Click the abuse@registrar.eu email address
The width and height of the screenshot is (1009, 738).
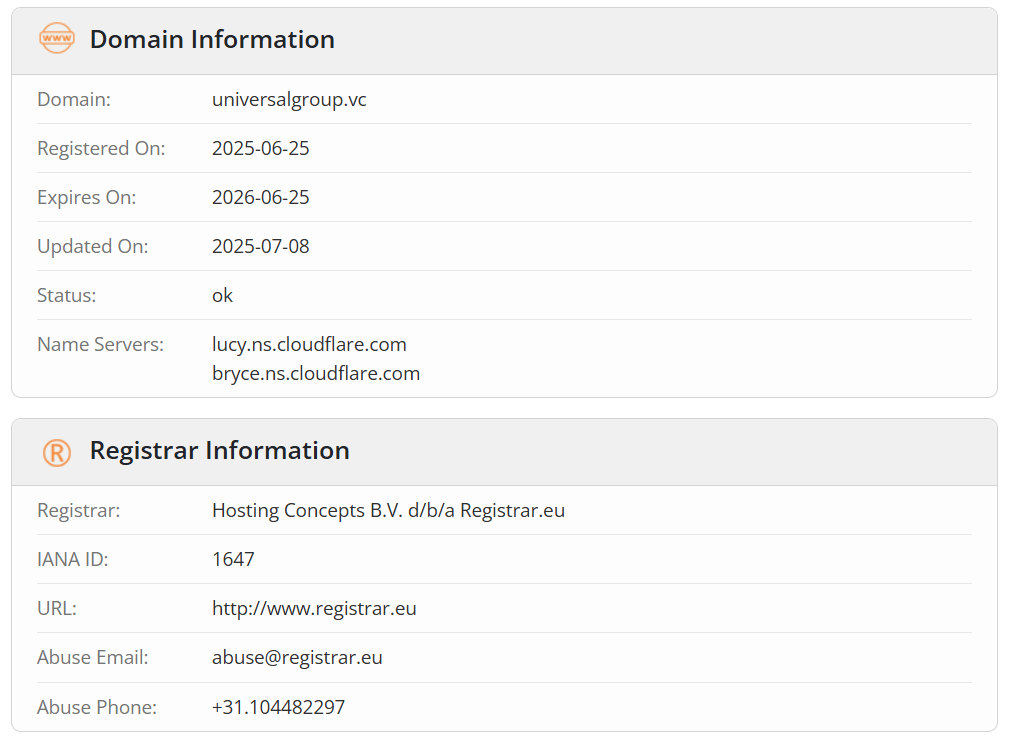(297, 658)
